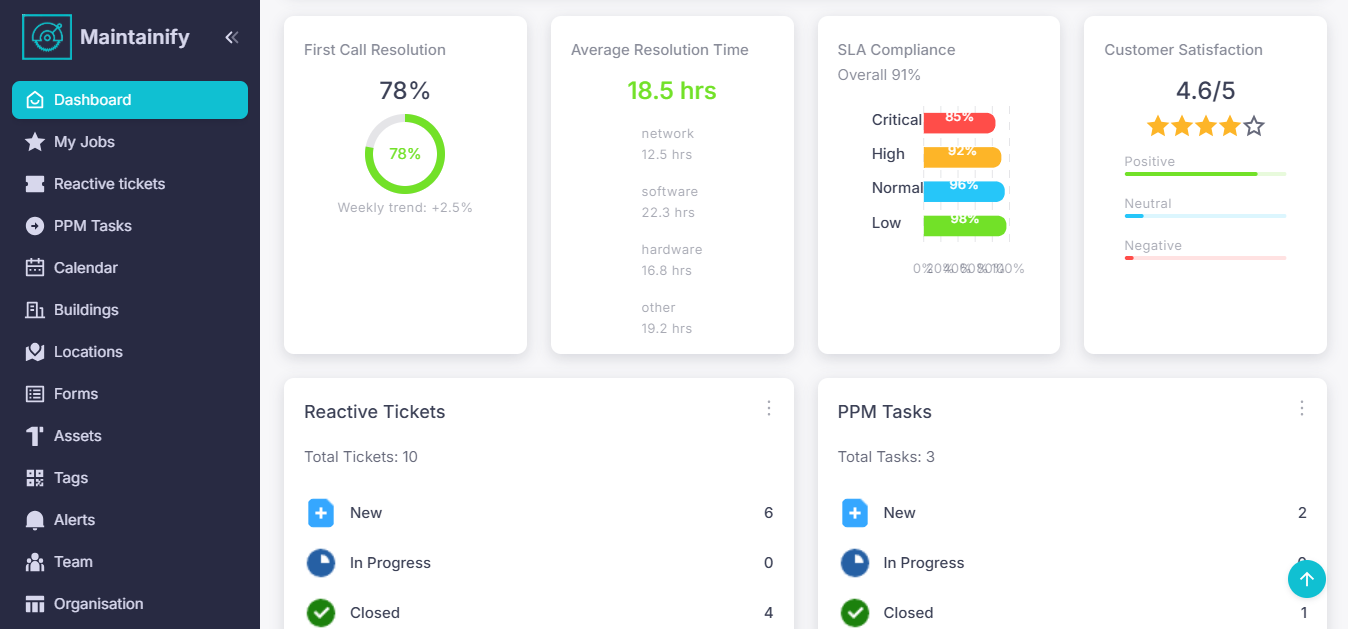The image size is (1348, 629).
Task: Open PPM Tasks card options menu
Action: (x=1302, y=408)
